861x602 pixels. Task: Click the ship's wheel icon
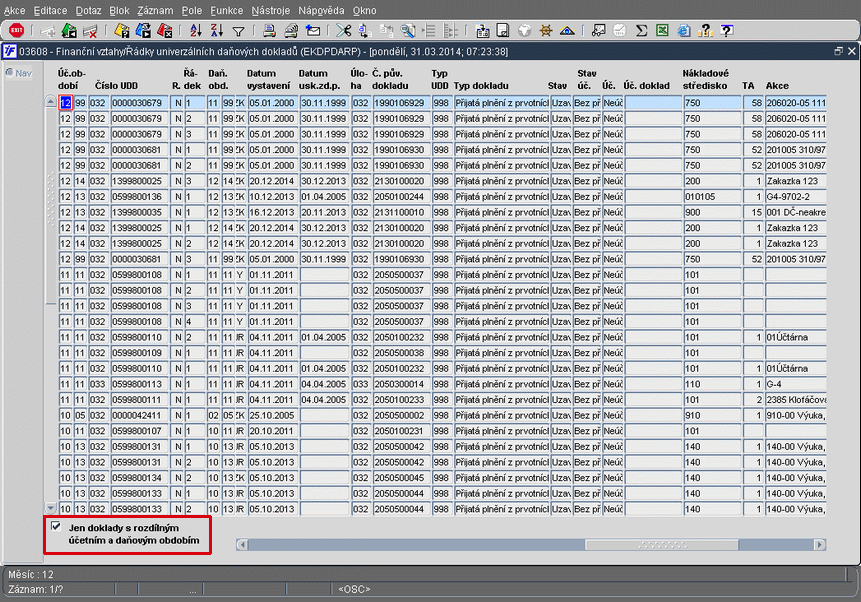(545, 30)
